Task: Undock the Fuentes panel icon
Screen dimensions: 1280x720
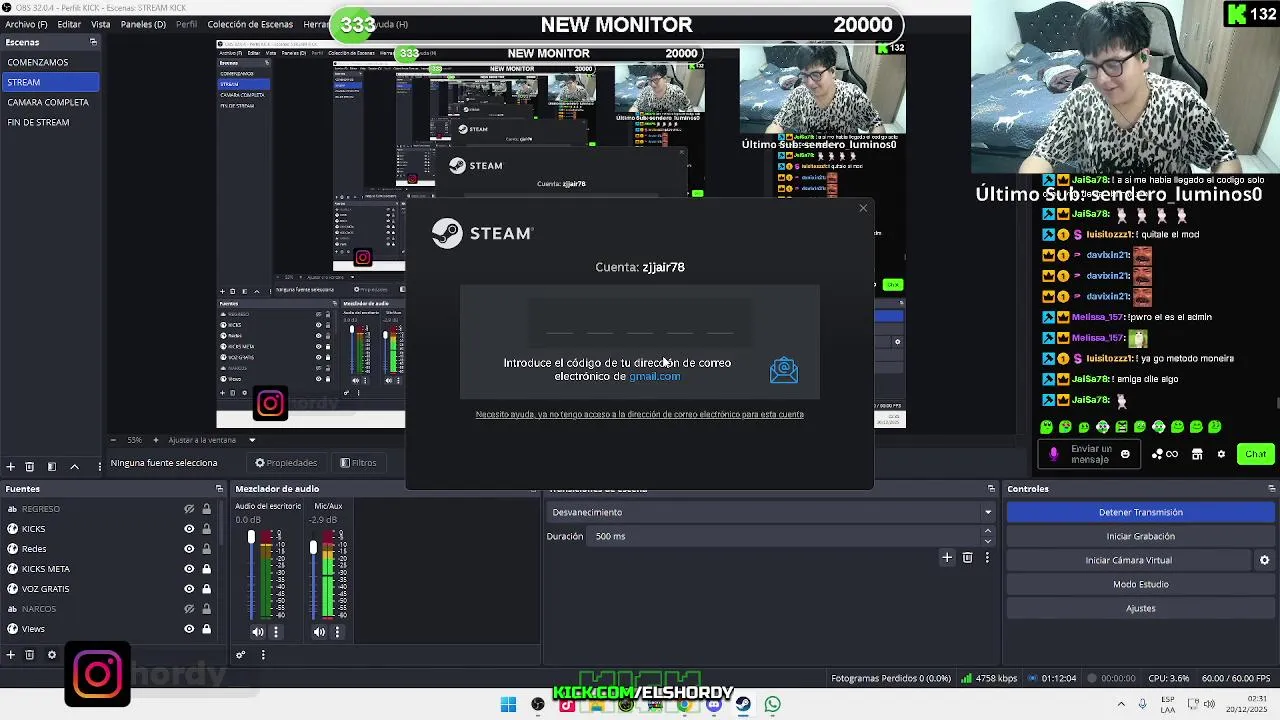Action: (x=219, y=489)
